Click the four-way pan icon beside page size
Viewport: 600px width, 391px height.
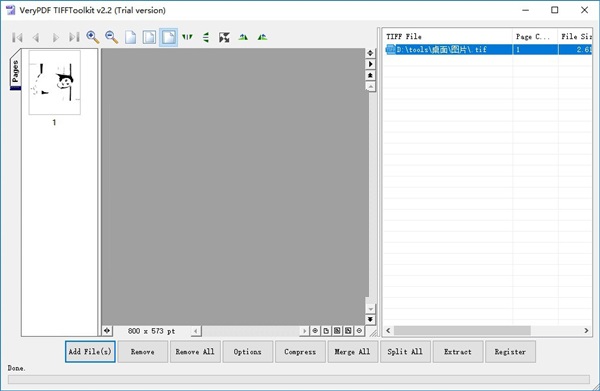coord(107,331)
